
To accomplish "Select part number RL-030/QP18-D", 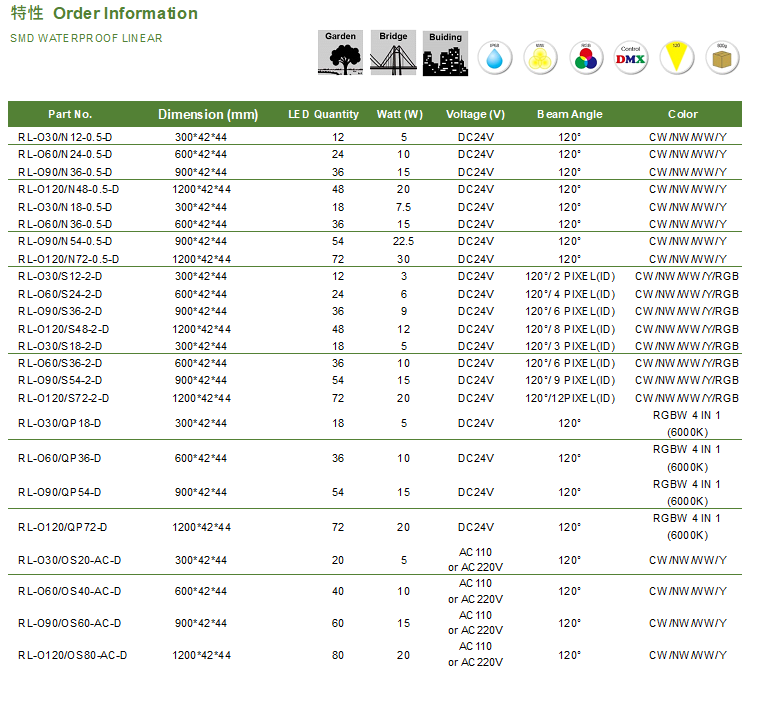I will [x=60, y=423].
